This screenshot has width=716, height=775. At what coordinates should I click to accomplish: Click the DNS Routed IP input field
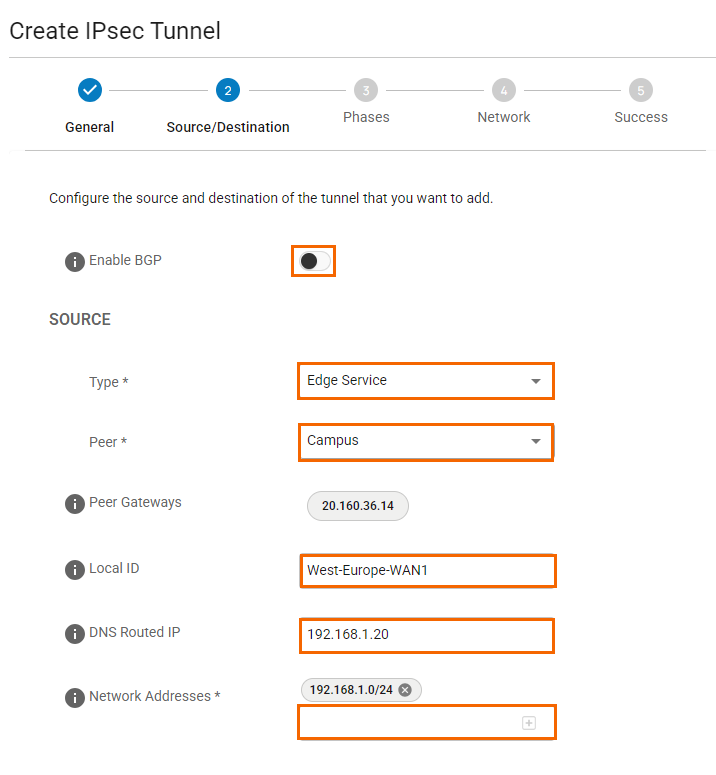click(426, 635)
